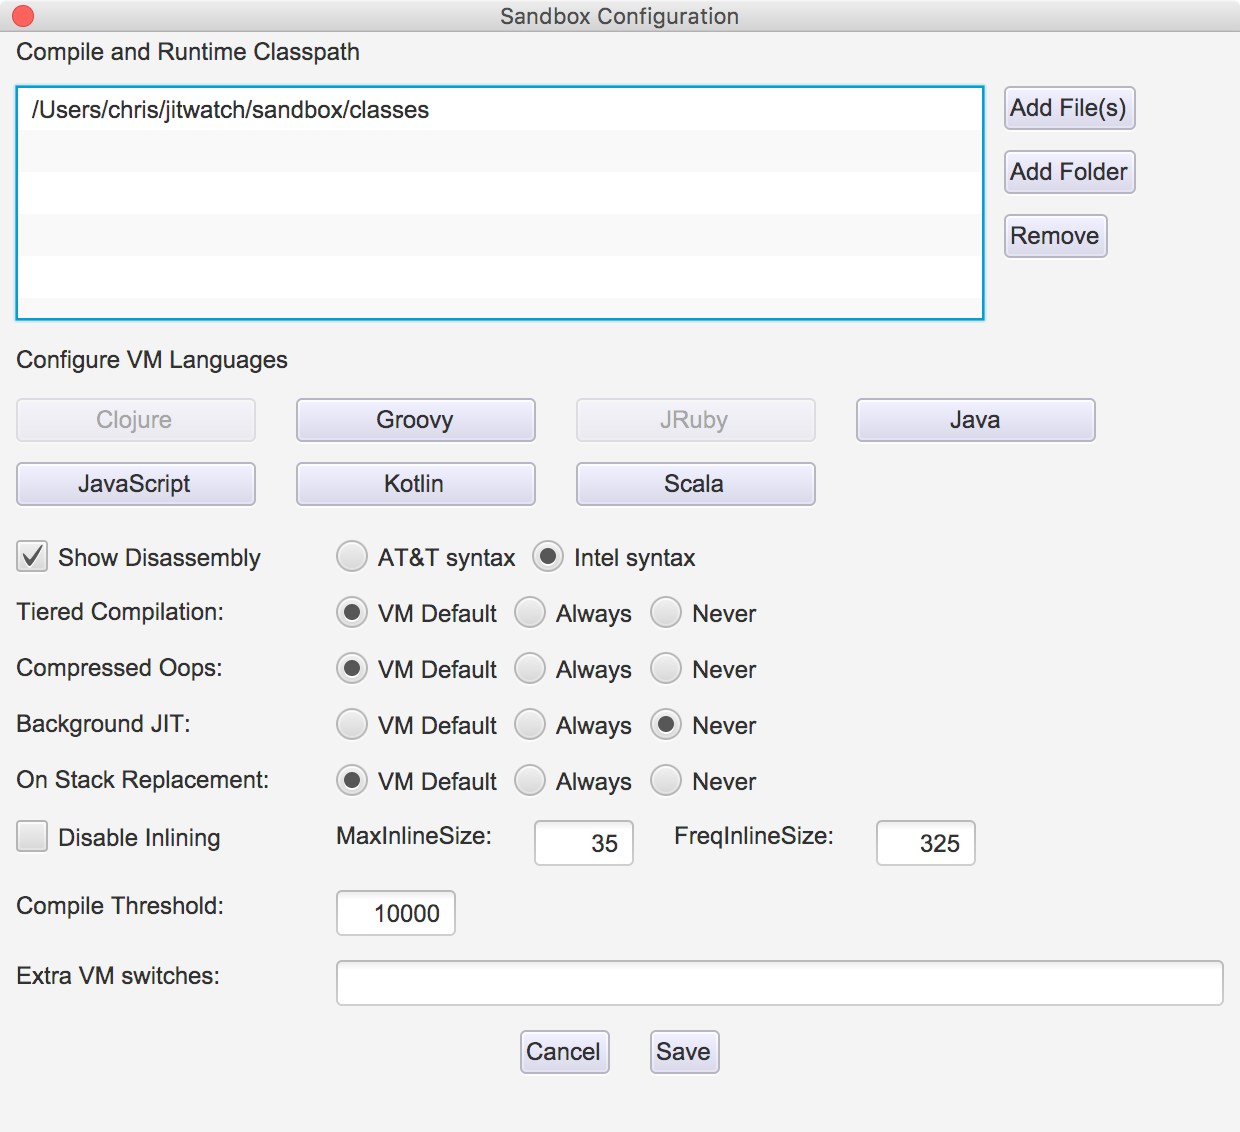Screen dimensions: 1240x1132
Task: Click the Add File(s) button
Action: tap(1069, 108)
